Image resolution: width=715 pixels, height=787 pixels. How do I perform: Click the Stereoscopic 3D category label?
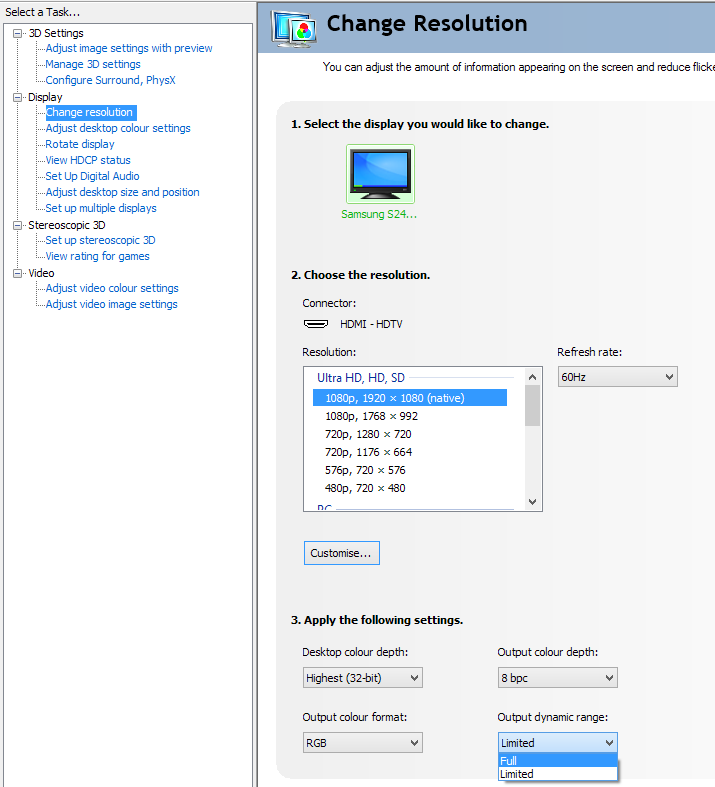(67, 225)
